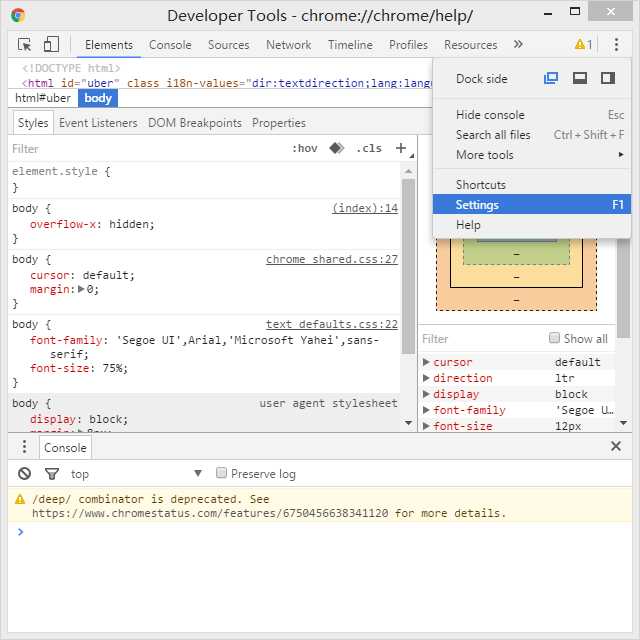Expand computed font-family property
Image resolution: width=640 pixels, height=640 pixels.
(426, 409)
